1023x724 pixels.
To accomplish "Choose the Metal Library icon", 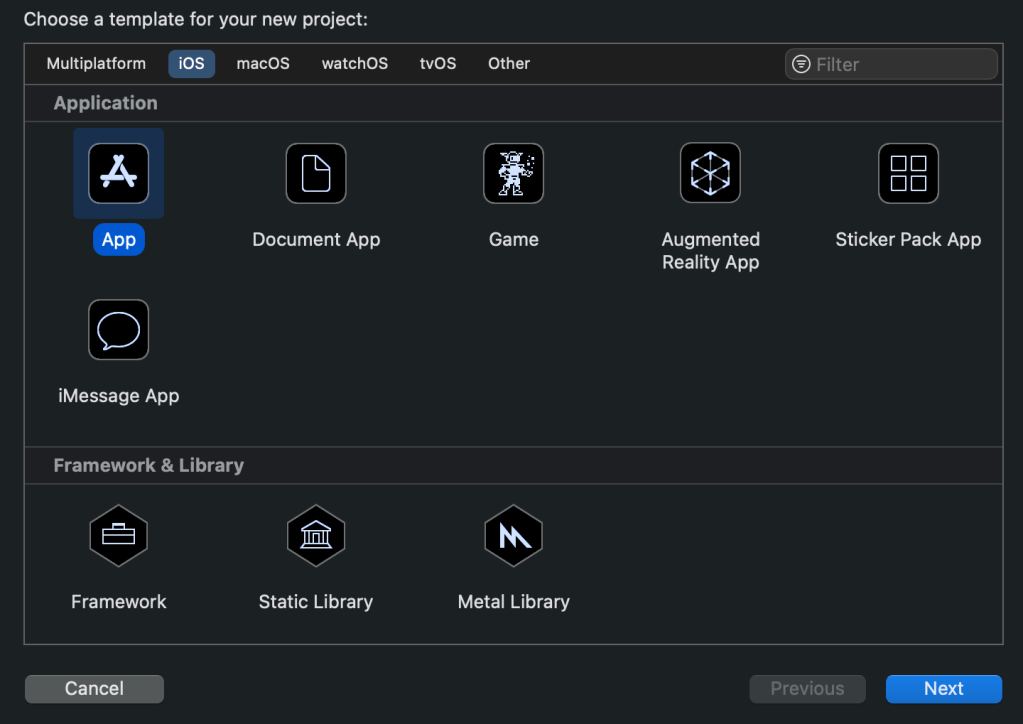I will click(x=513, y=535).
